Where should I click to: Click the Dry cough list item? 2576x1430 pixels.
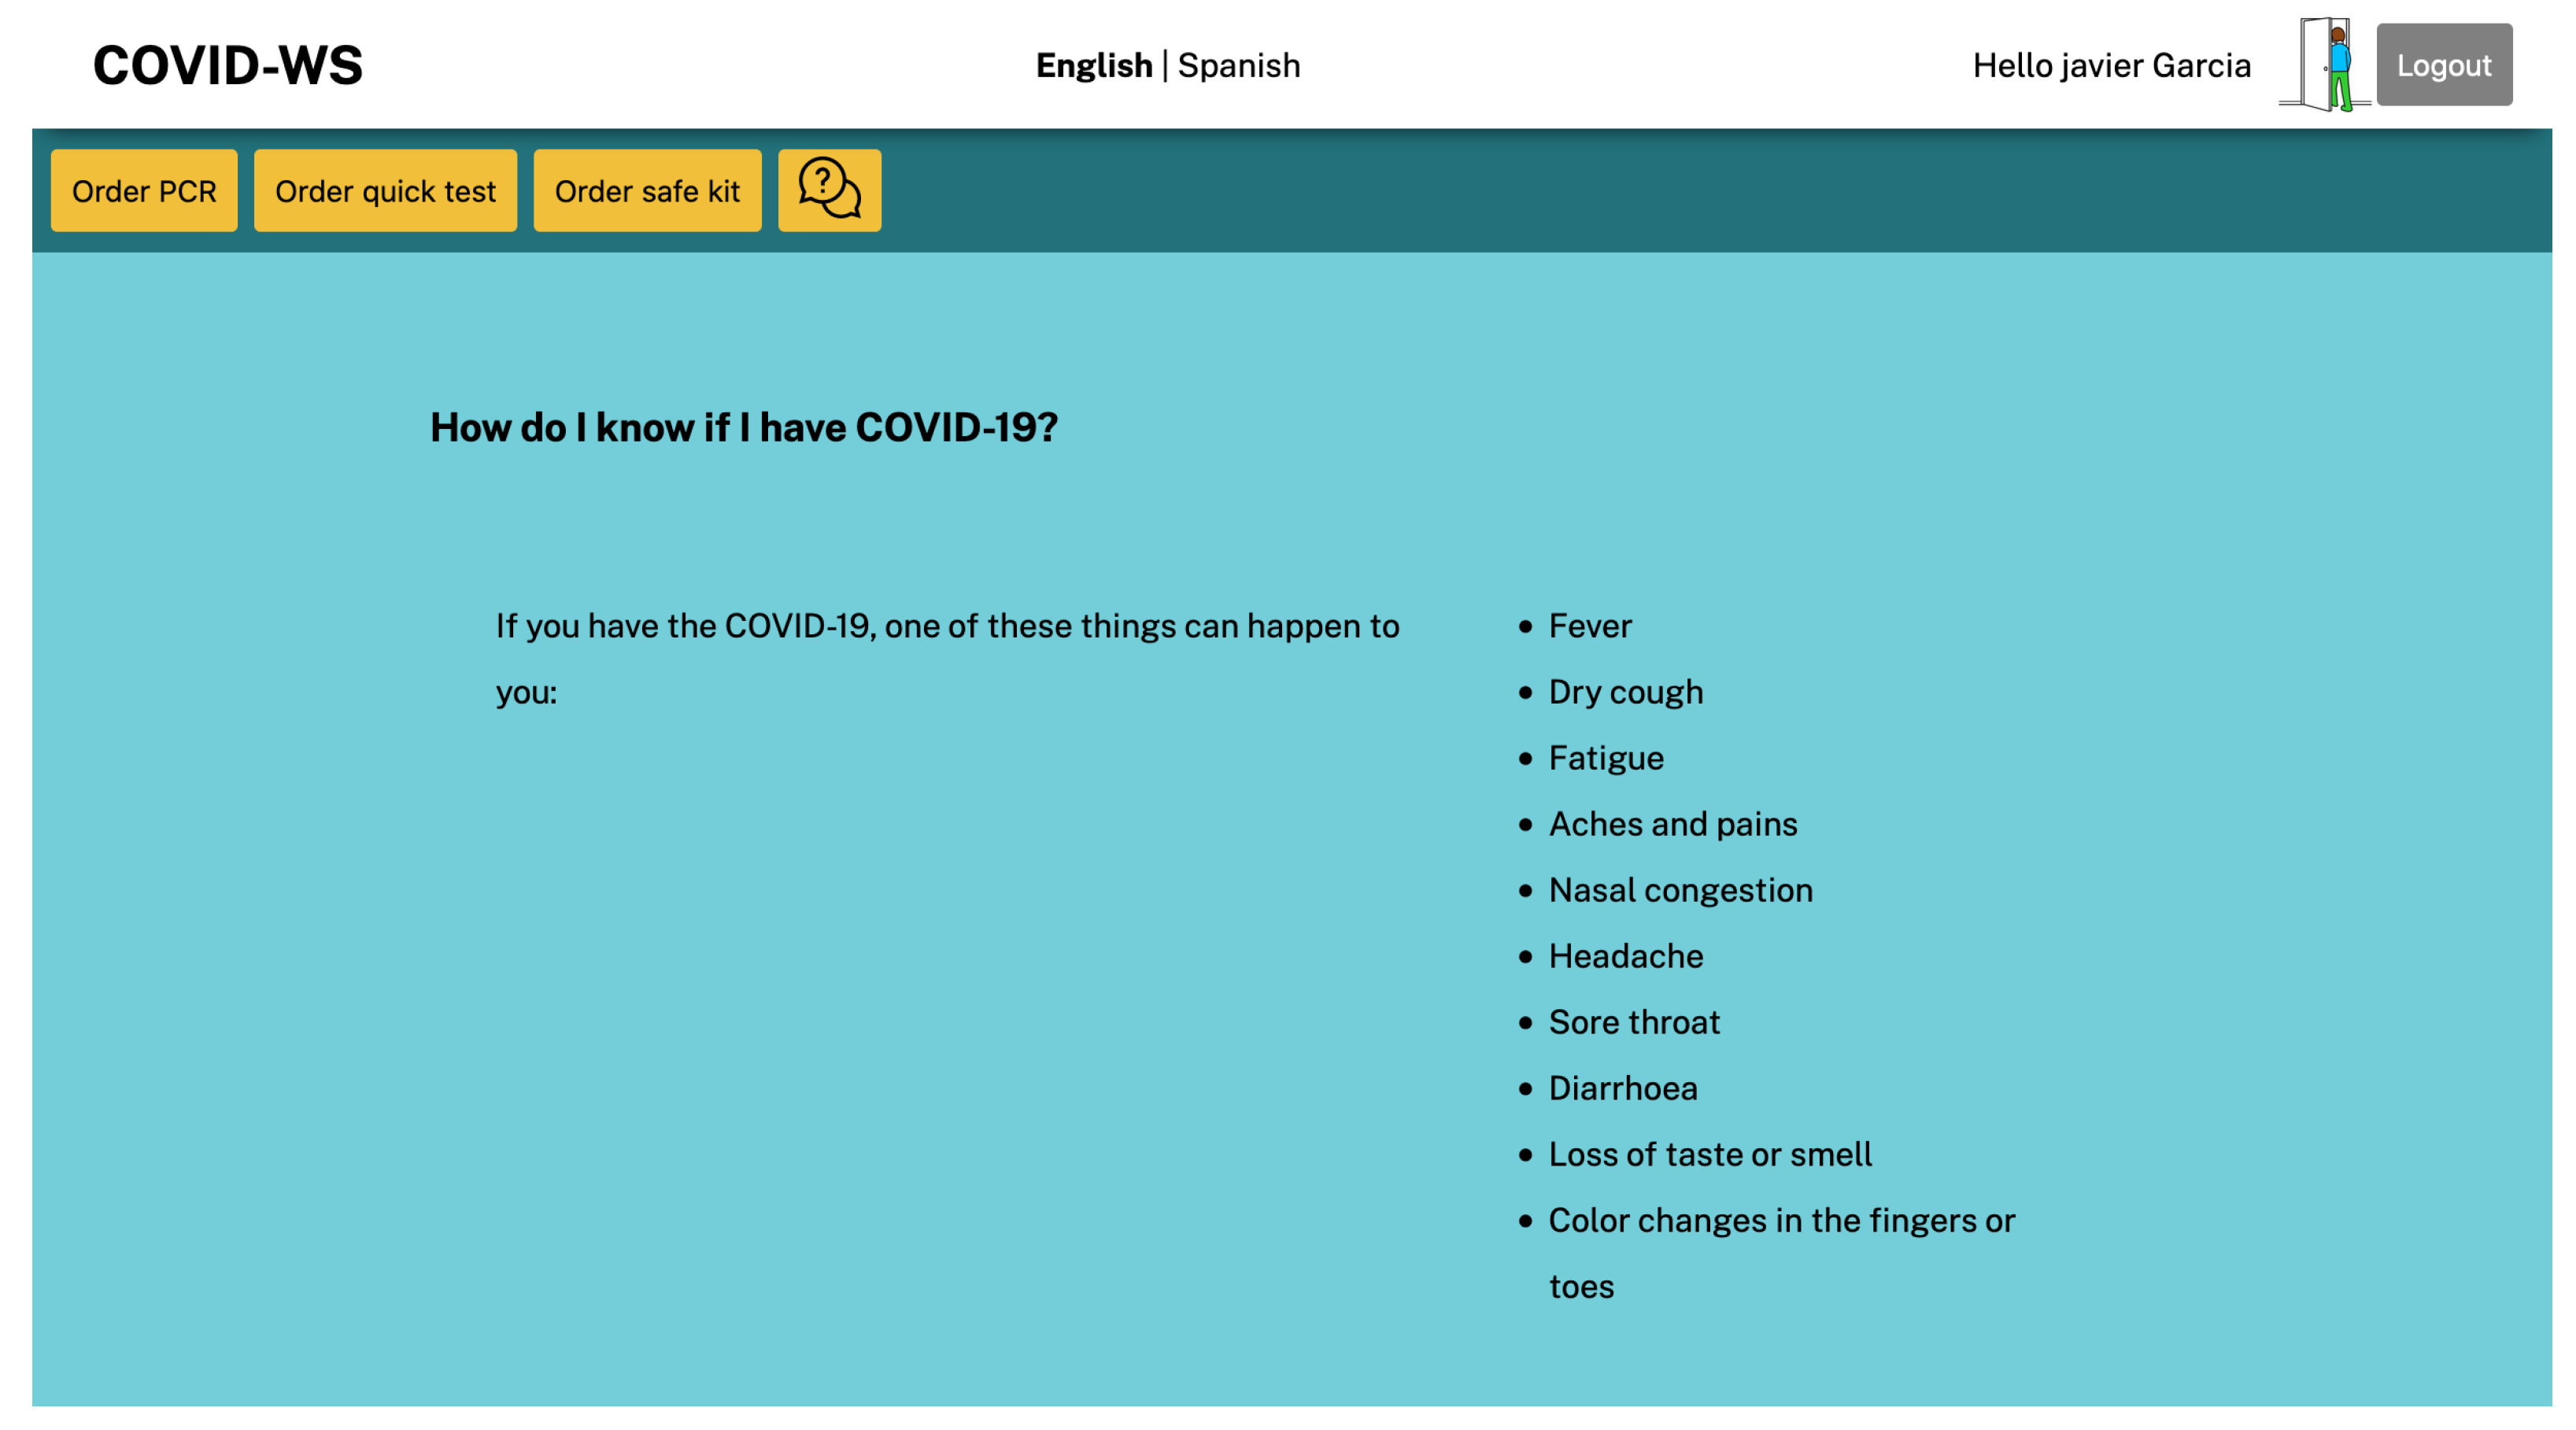coord(1625,692)
